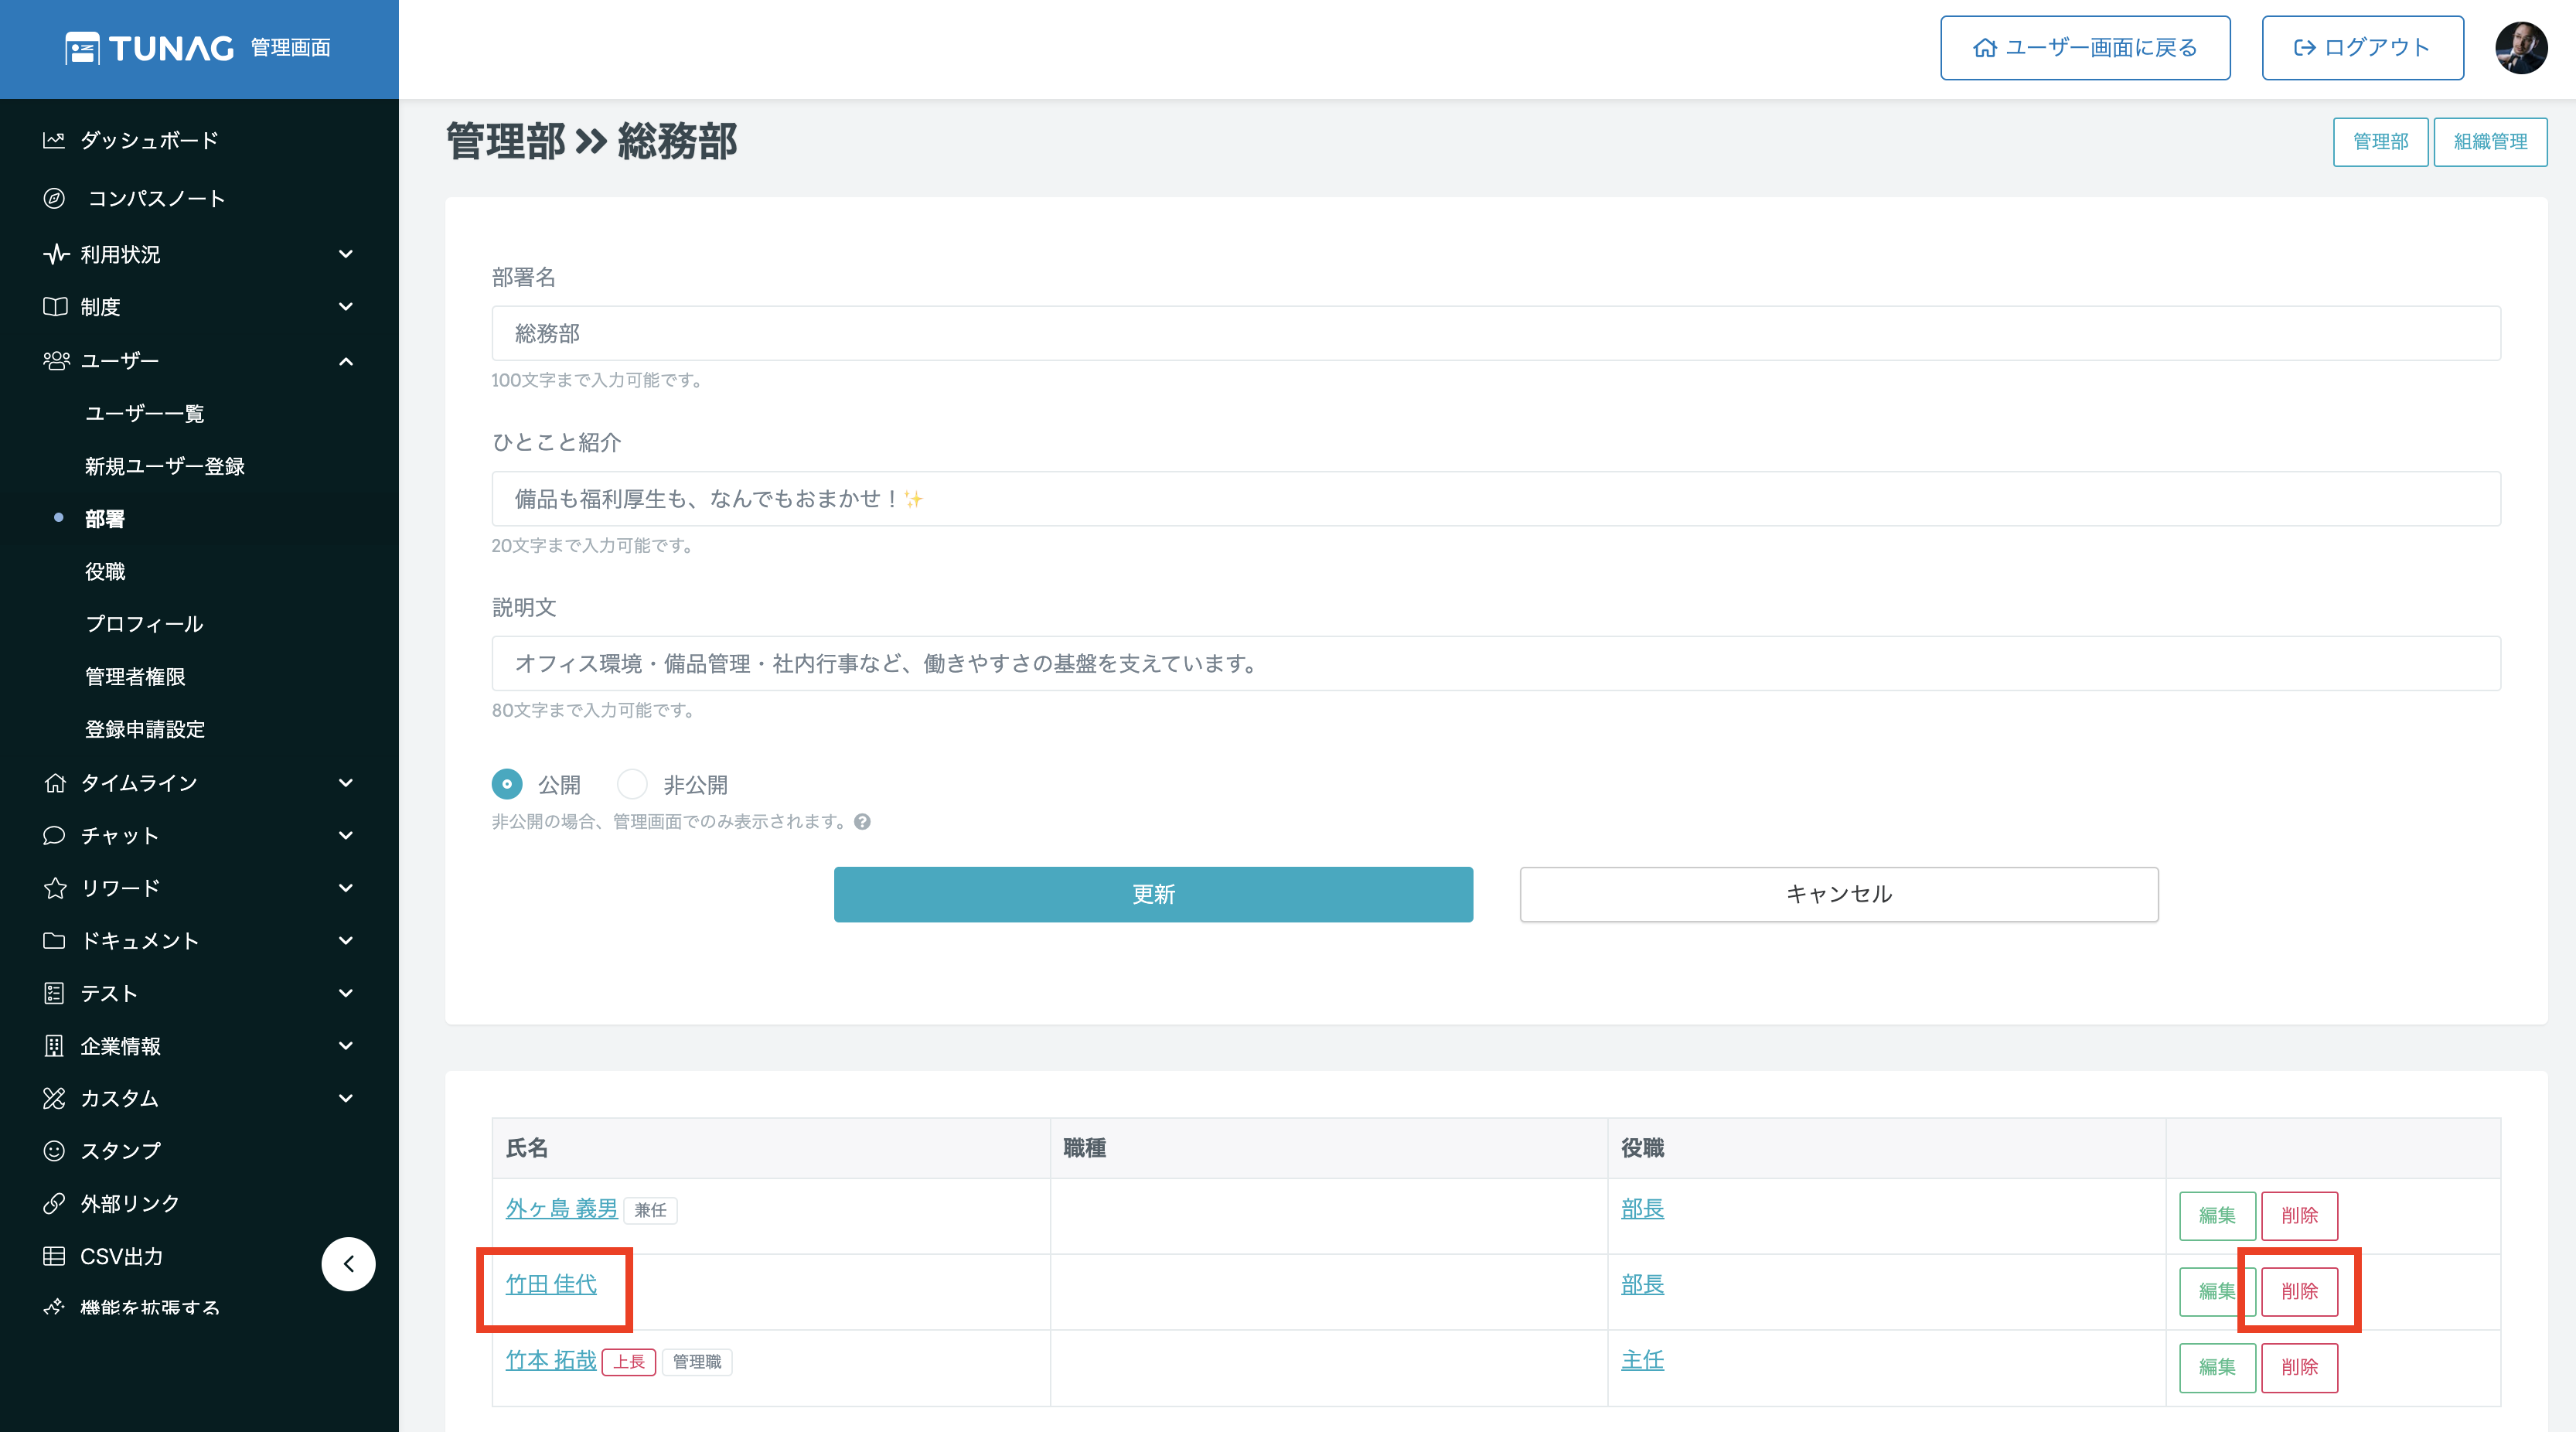Click the 企業情報 building icon
The height and width of the screenshot is (1432, 2576).
click(54, 1046)
